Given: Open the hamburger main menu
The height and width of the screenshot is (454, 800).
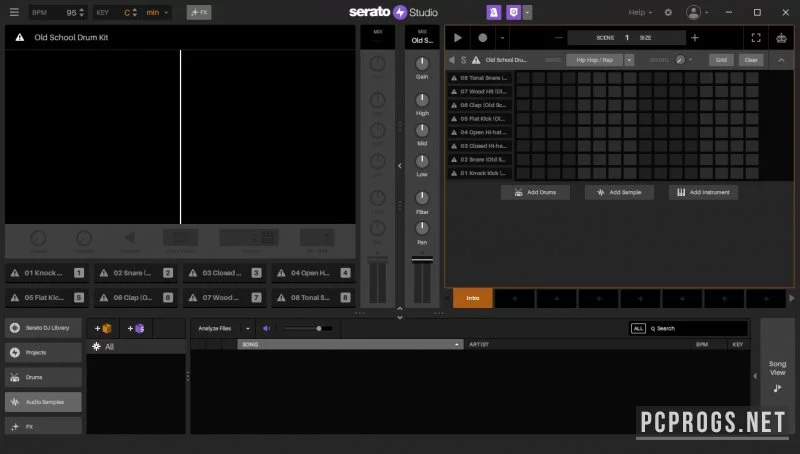Looking at the screenshot, I should click(x=14, y=12).
